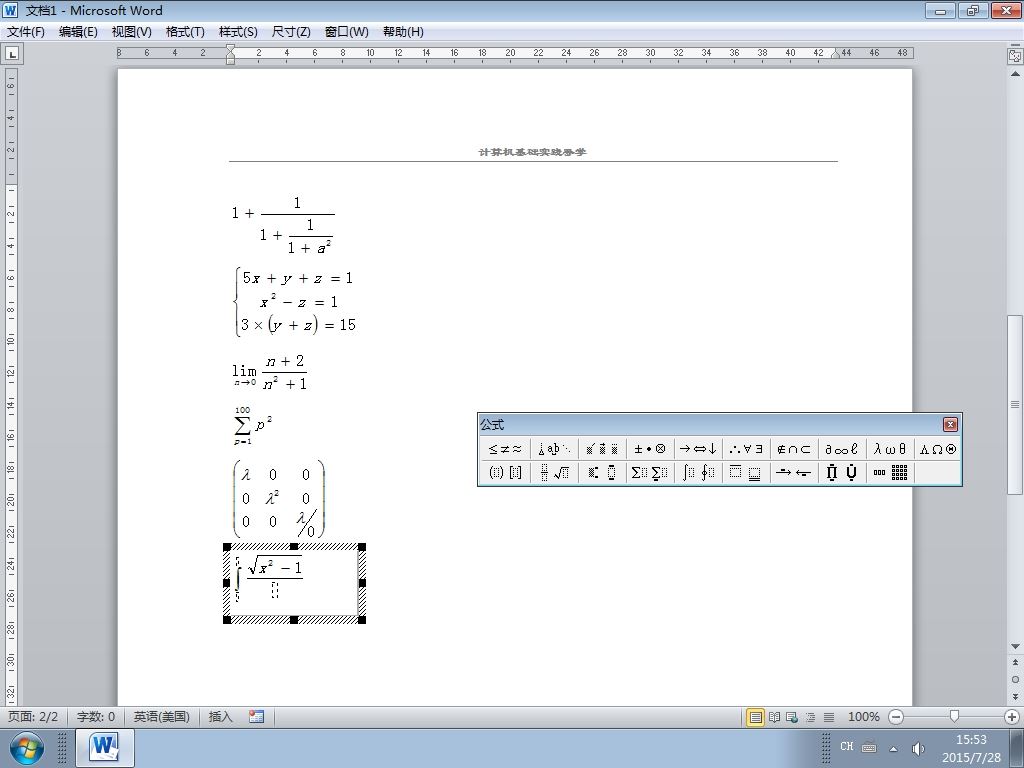The image size is (1024, 768).
Task: Open the summation templates (Σ)
Action: [x=650, y=472]
